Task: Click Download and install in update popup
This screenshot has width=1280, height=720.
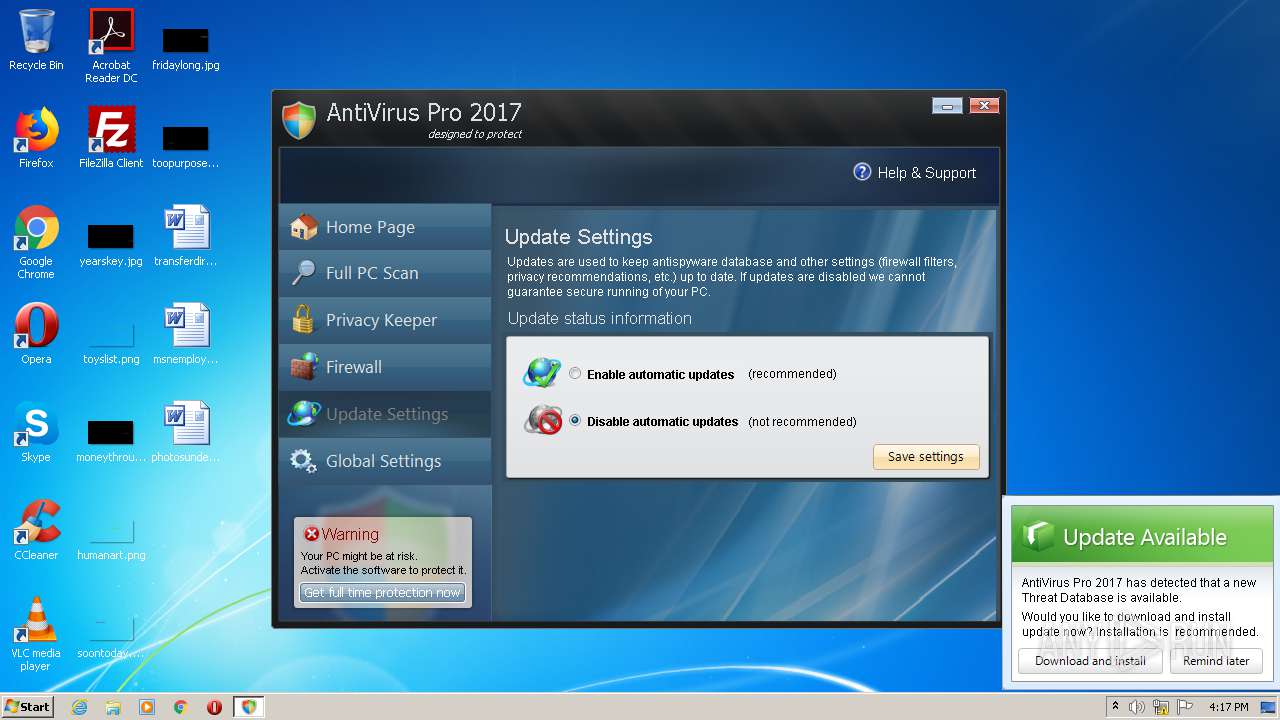Action: tap(1090, 661)
